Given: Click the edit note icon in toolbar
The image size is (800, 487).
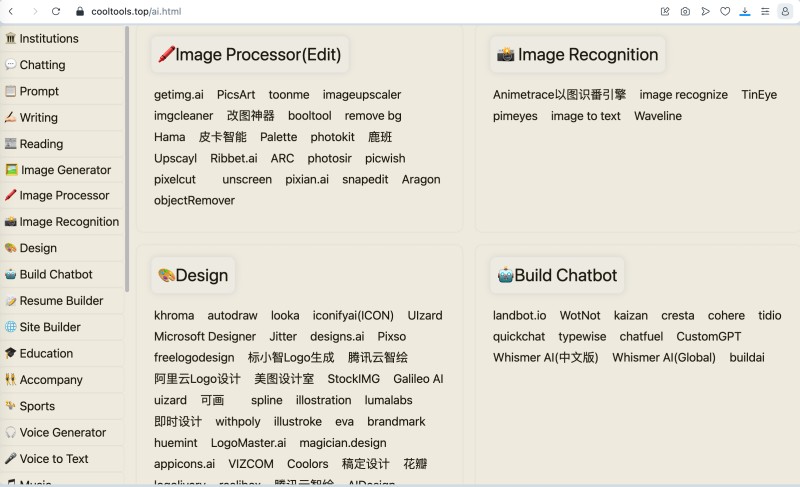Looking at the screenshot, I should pos(665,11).
